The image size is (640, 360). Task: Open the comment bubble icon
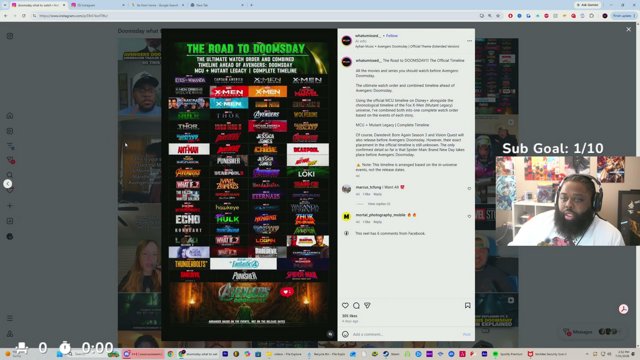click(x=356, y=305)
